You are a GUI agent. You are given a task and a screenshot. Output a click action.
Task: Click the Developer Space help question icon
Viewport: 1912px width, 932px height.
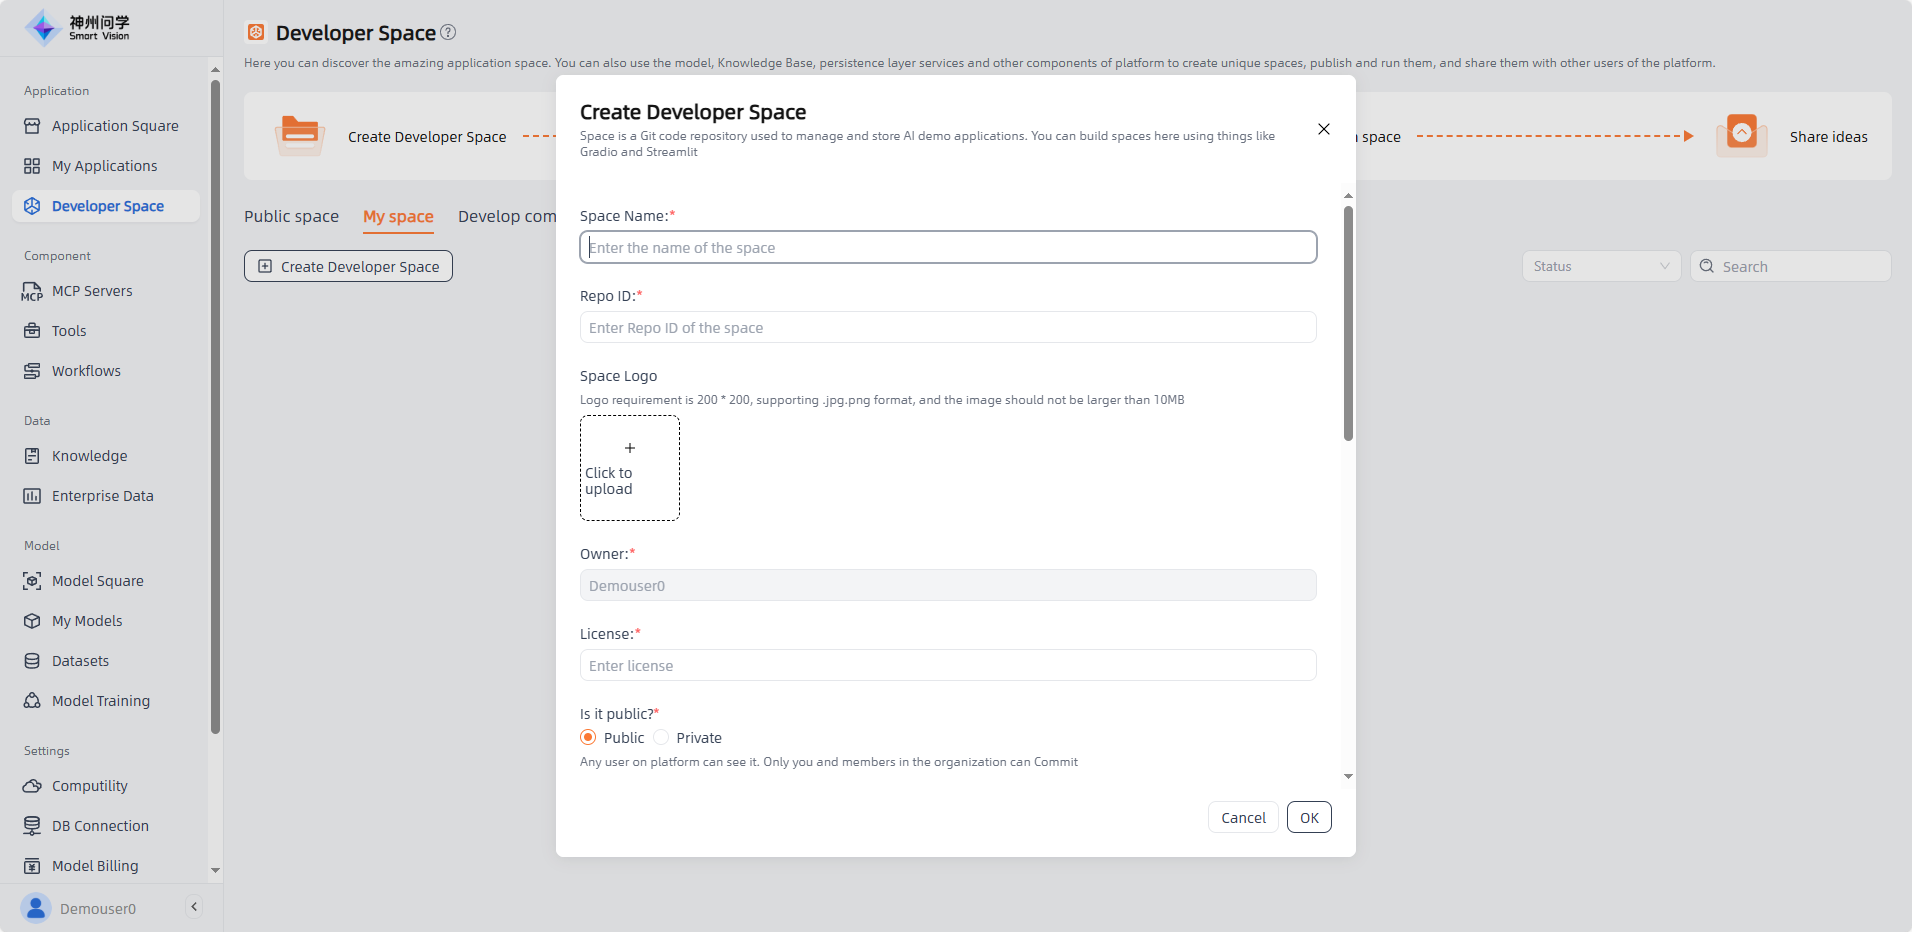pyautogui.click(x=448, y=32)
